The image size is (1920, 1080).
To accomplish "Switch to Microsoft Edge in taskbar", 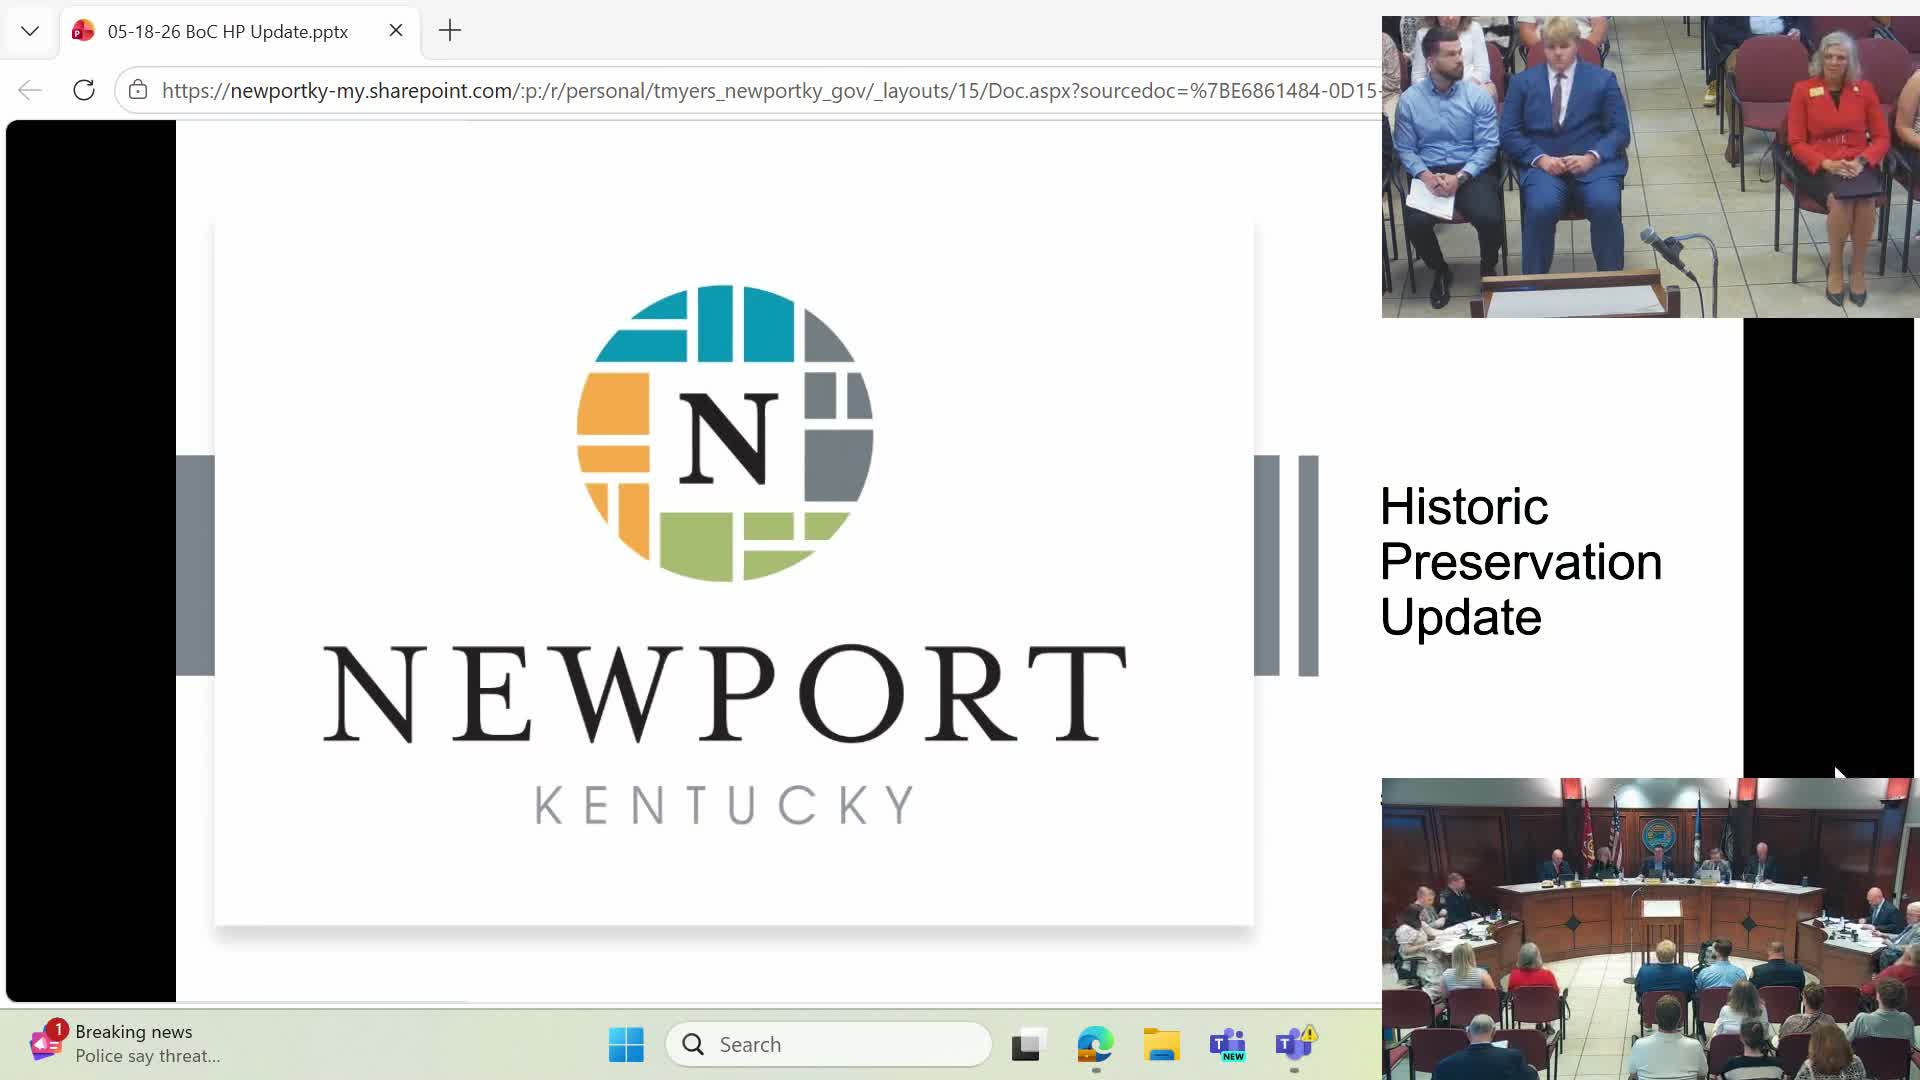I will (x=1095, y=1045).
